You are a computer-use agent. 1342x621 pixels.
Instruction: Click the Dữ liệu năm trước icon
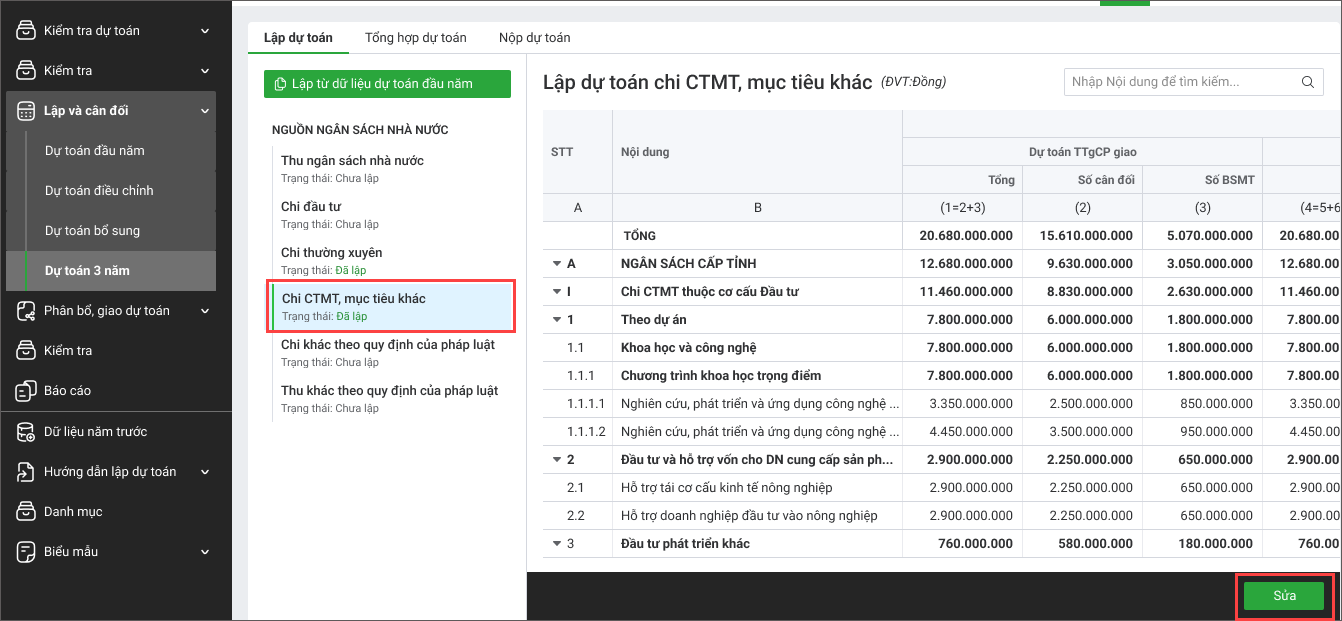point(26,432)
